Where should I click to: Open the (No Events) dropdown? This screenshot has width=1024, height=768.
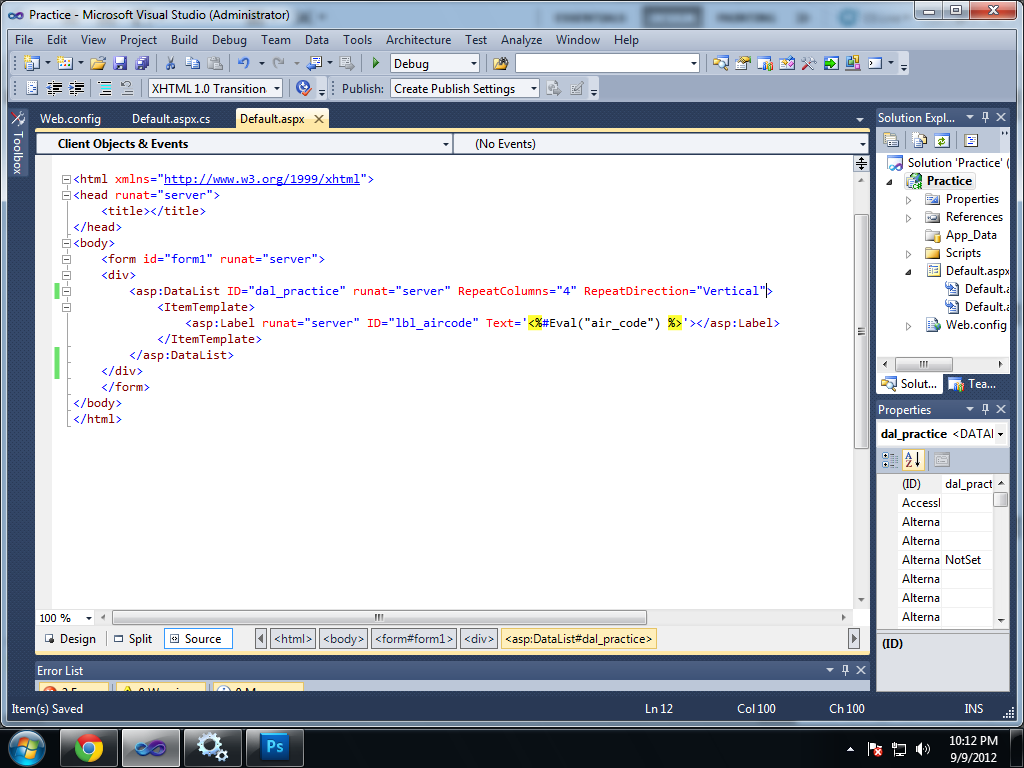(863, 144)
